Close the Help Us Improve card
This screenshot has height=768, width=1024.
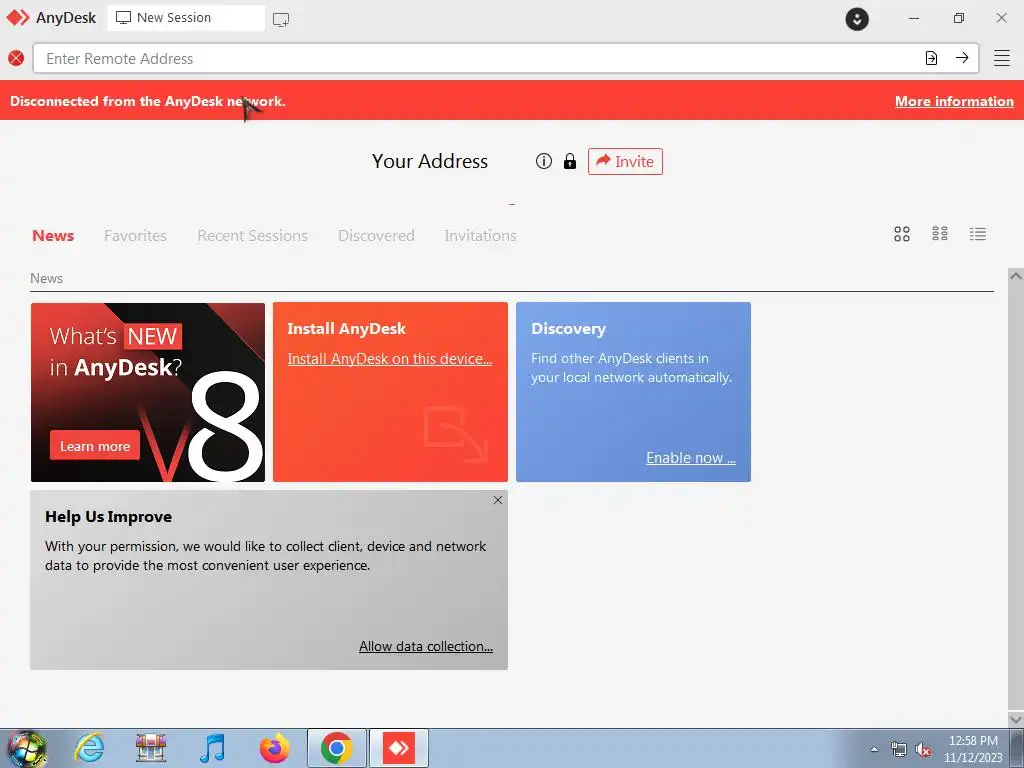498,500
